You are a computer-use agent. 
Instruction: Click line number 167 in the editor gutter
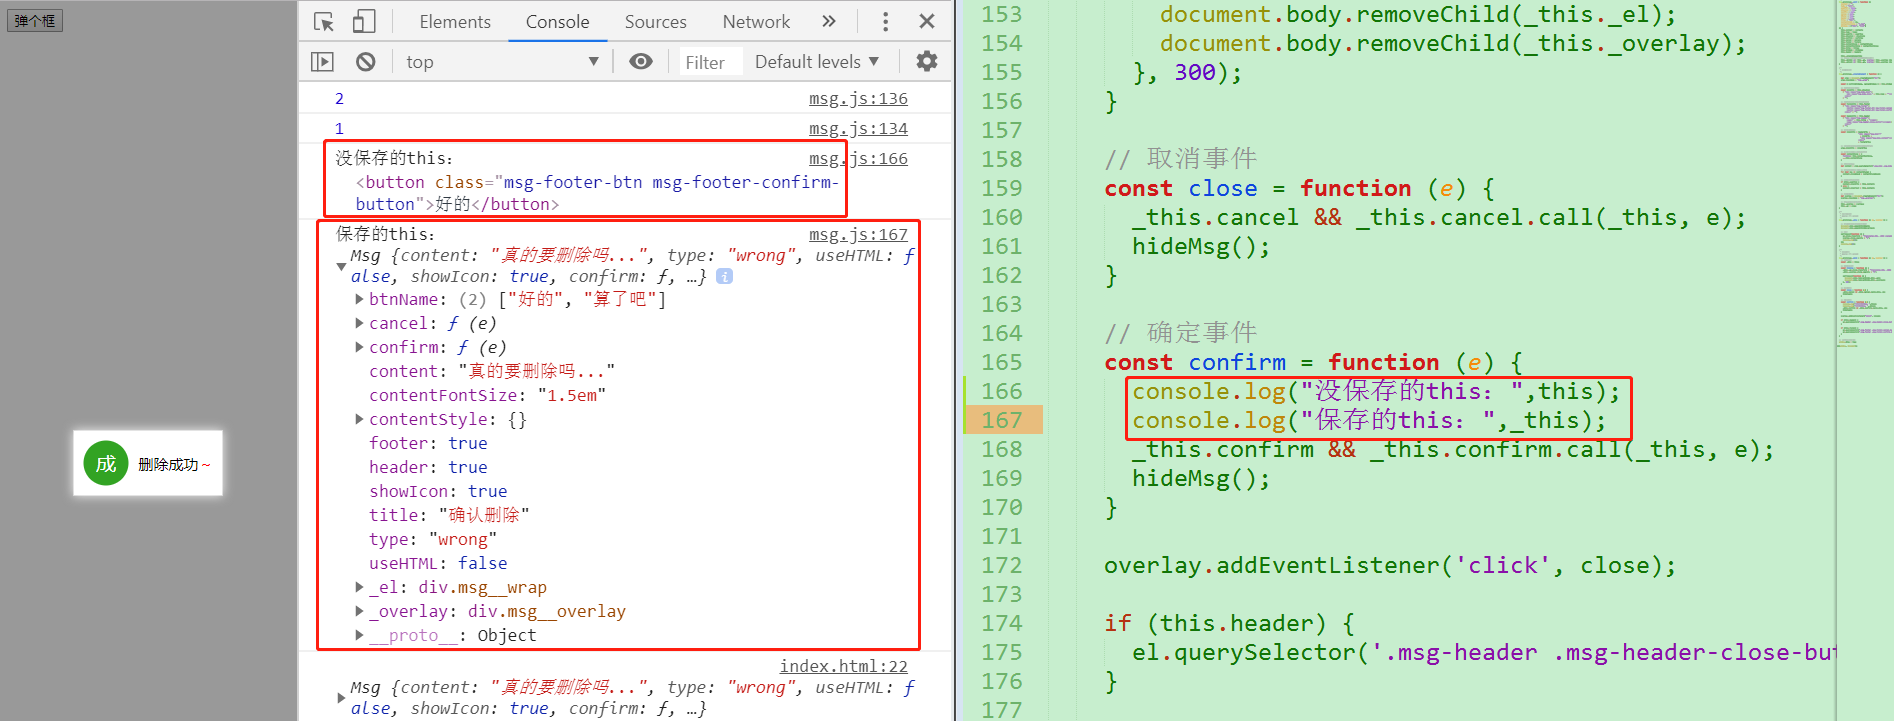click(x=1001, y=420)
